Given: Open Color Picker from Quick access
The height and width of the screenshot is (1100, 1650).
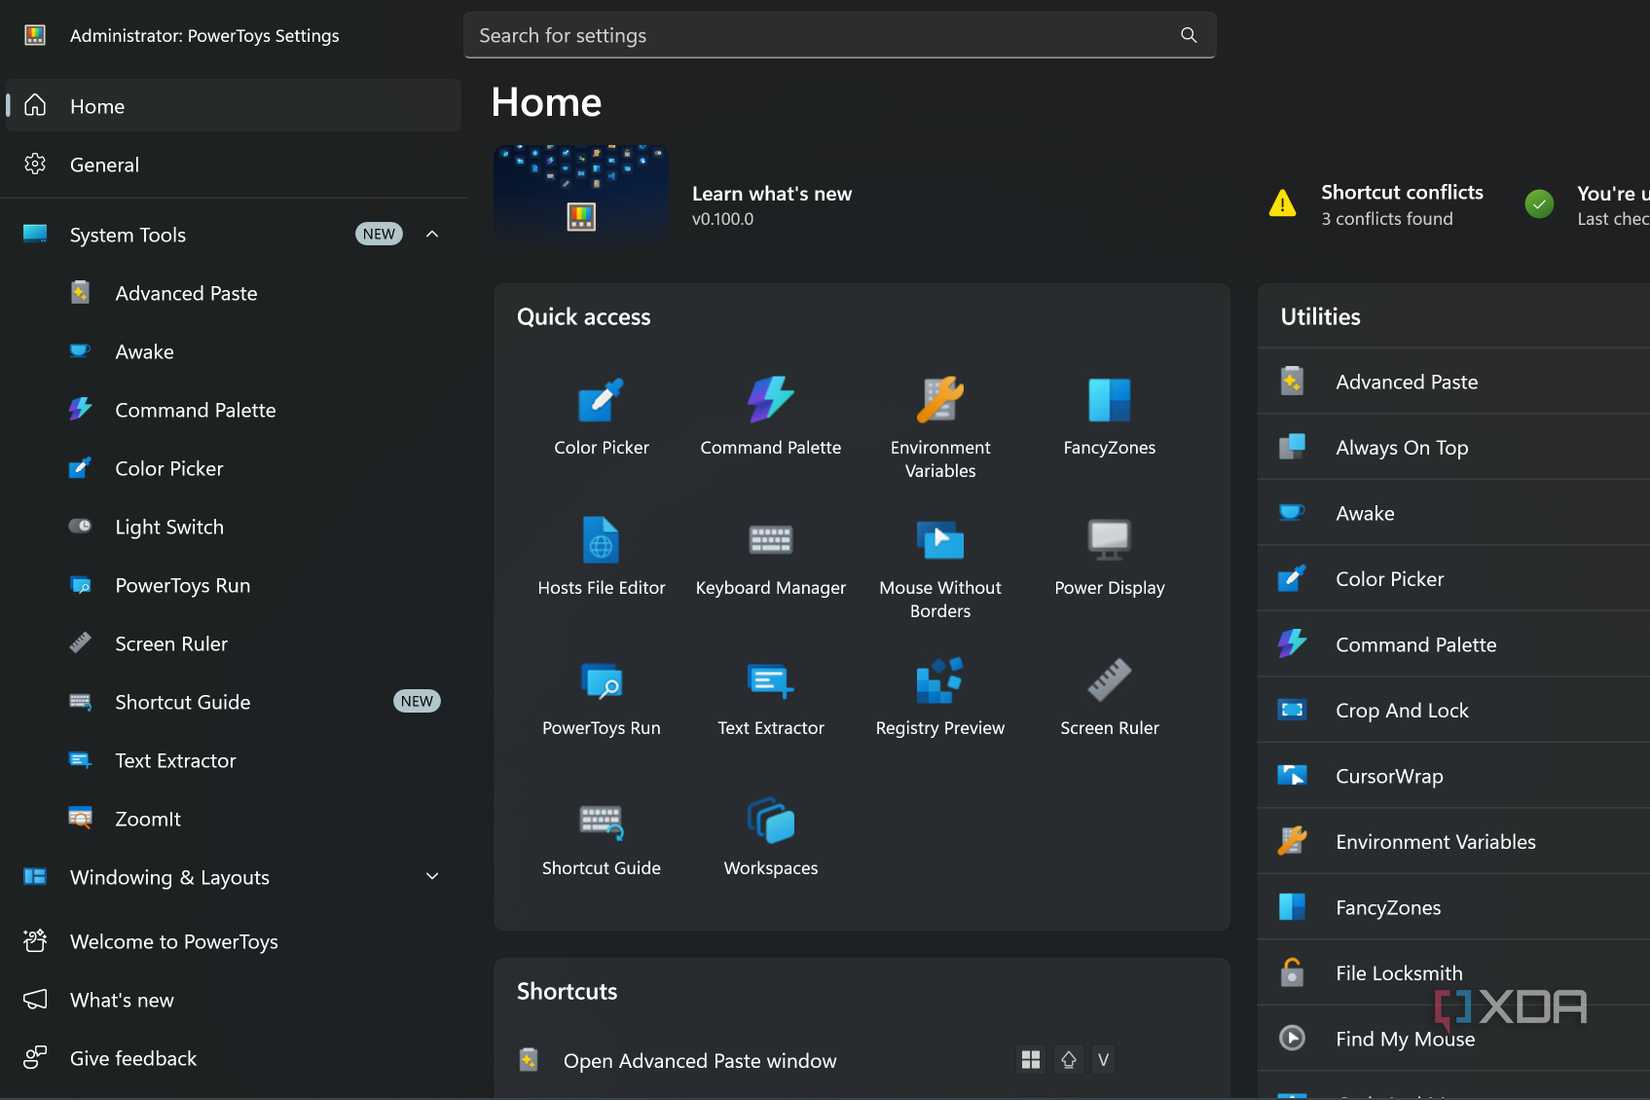Looking at the screenshot, I should coord(601,417).
